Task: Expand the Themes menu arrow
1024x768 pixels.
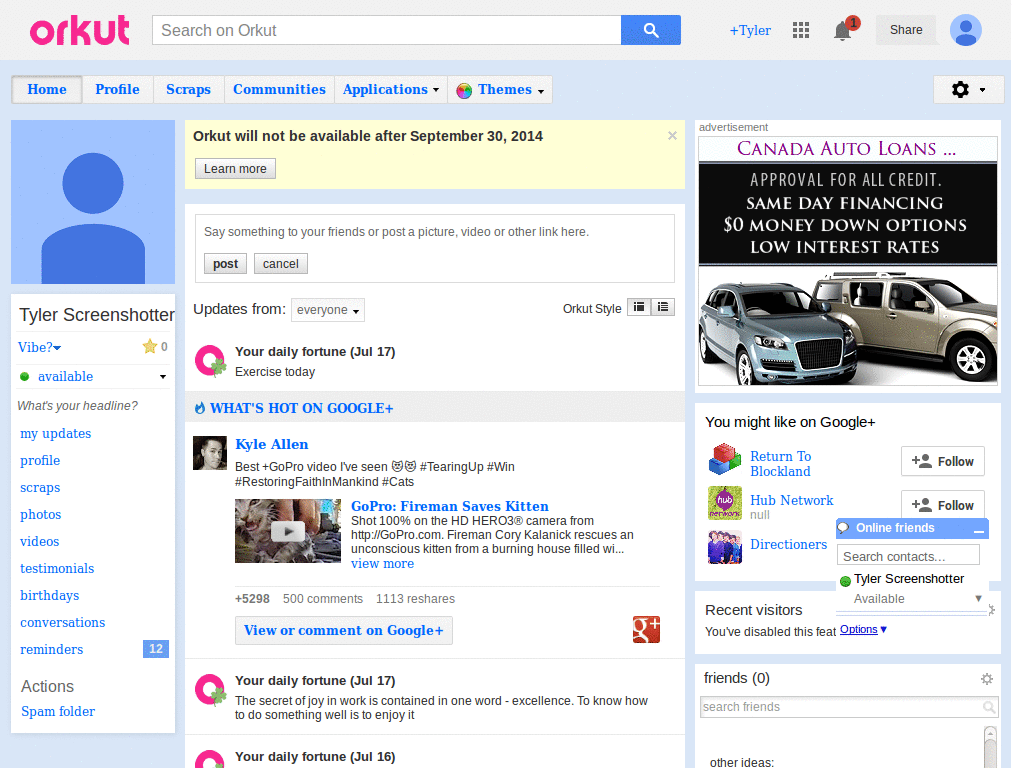Action: [541, 91]
